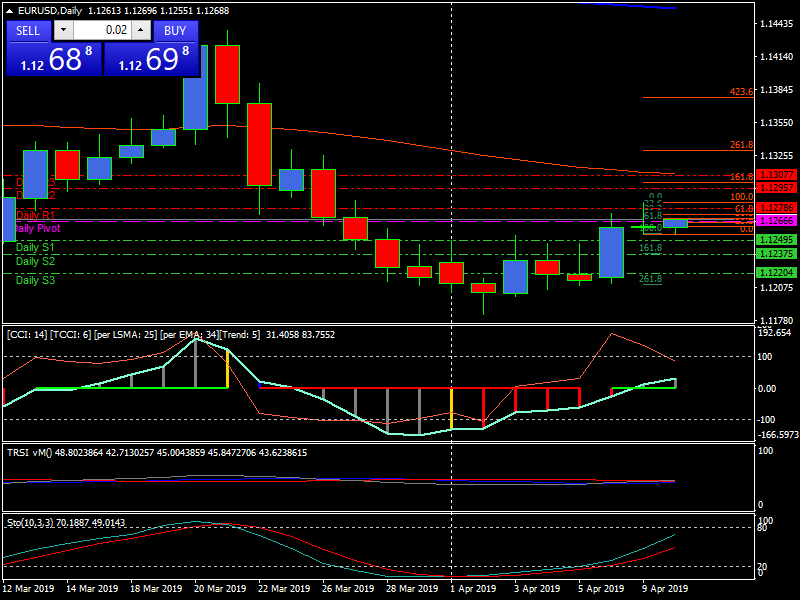The width and height of the screenshot is (800, 600).
Task: Select the red 1.12957 price label
Action: click(776, 188)
